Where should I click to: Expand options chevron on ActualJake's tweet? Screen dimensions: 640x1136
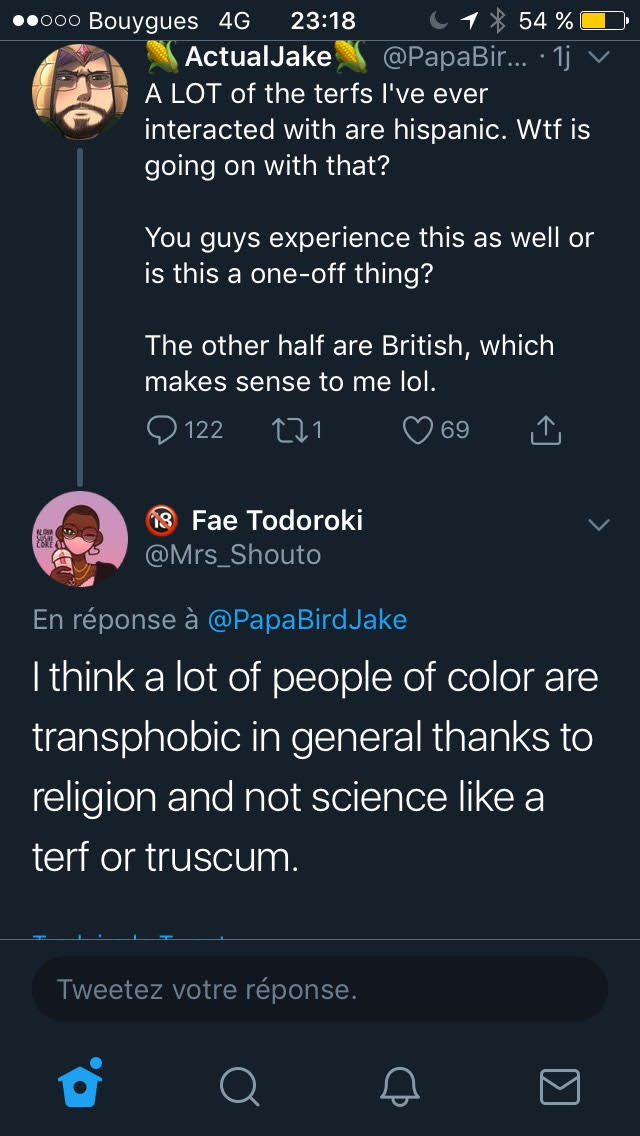click(x=598, y=58)
